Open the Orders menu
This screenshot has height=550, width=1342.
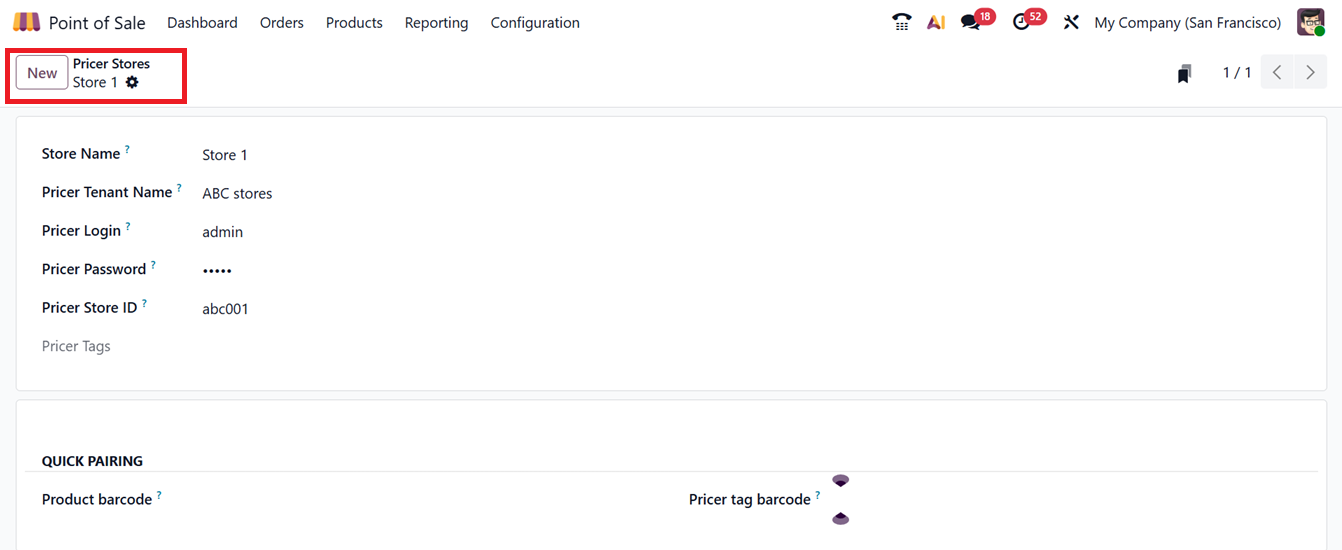point(281,22)
